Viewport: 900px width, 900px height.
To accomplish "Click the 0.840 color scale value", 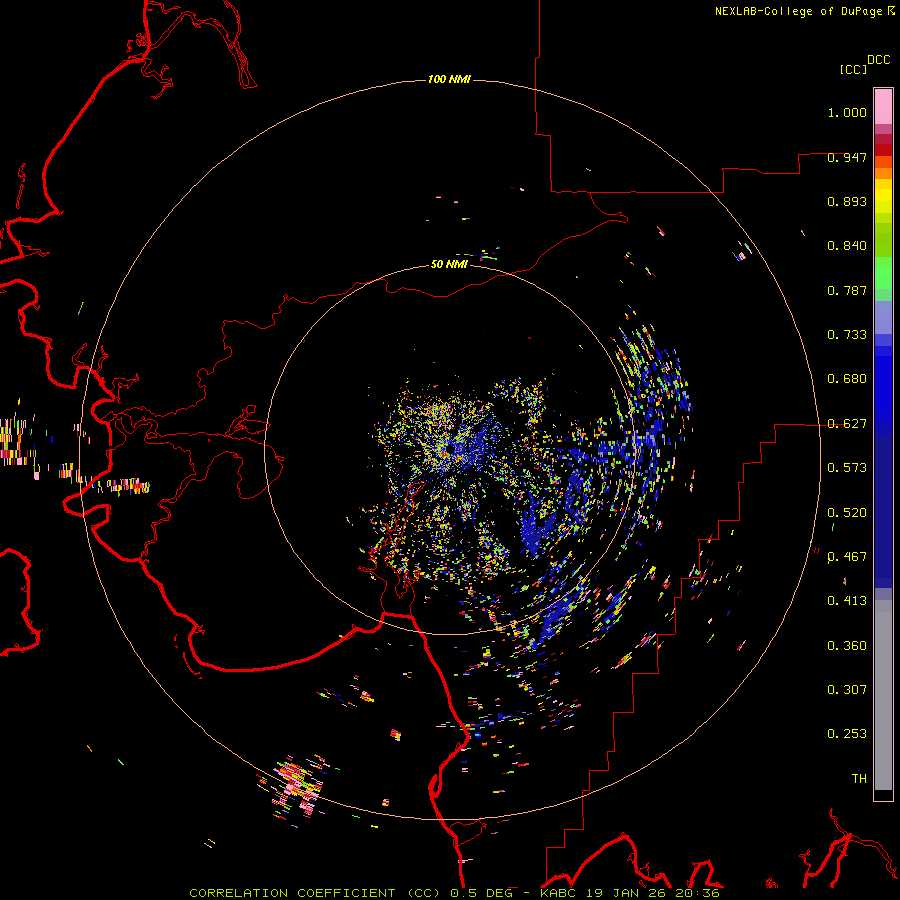I will pos(847,246).
